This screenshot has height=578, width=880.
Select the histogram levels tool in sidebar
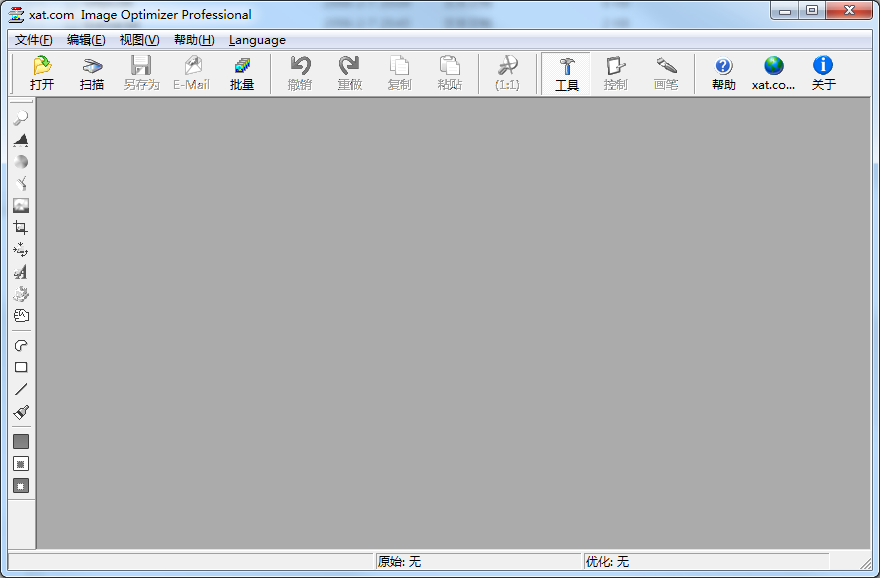pyautogui.click(x=21, y=140)
